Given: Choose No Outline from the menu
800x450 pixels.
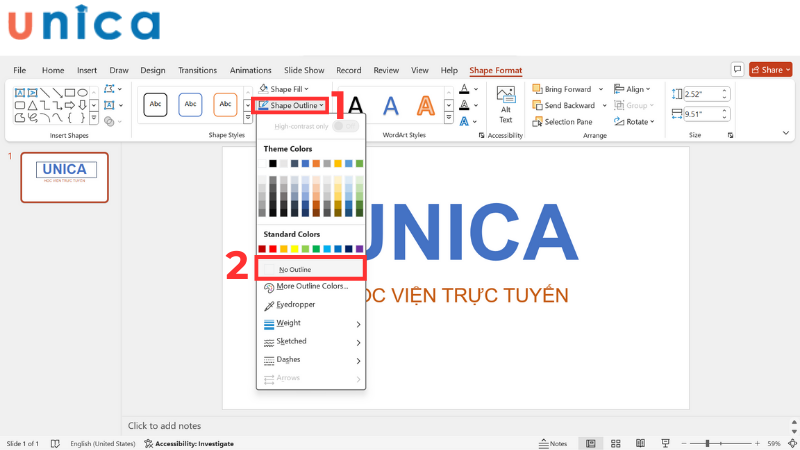Looking at the screenshot, I should pos(311,269).
